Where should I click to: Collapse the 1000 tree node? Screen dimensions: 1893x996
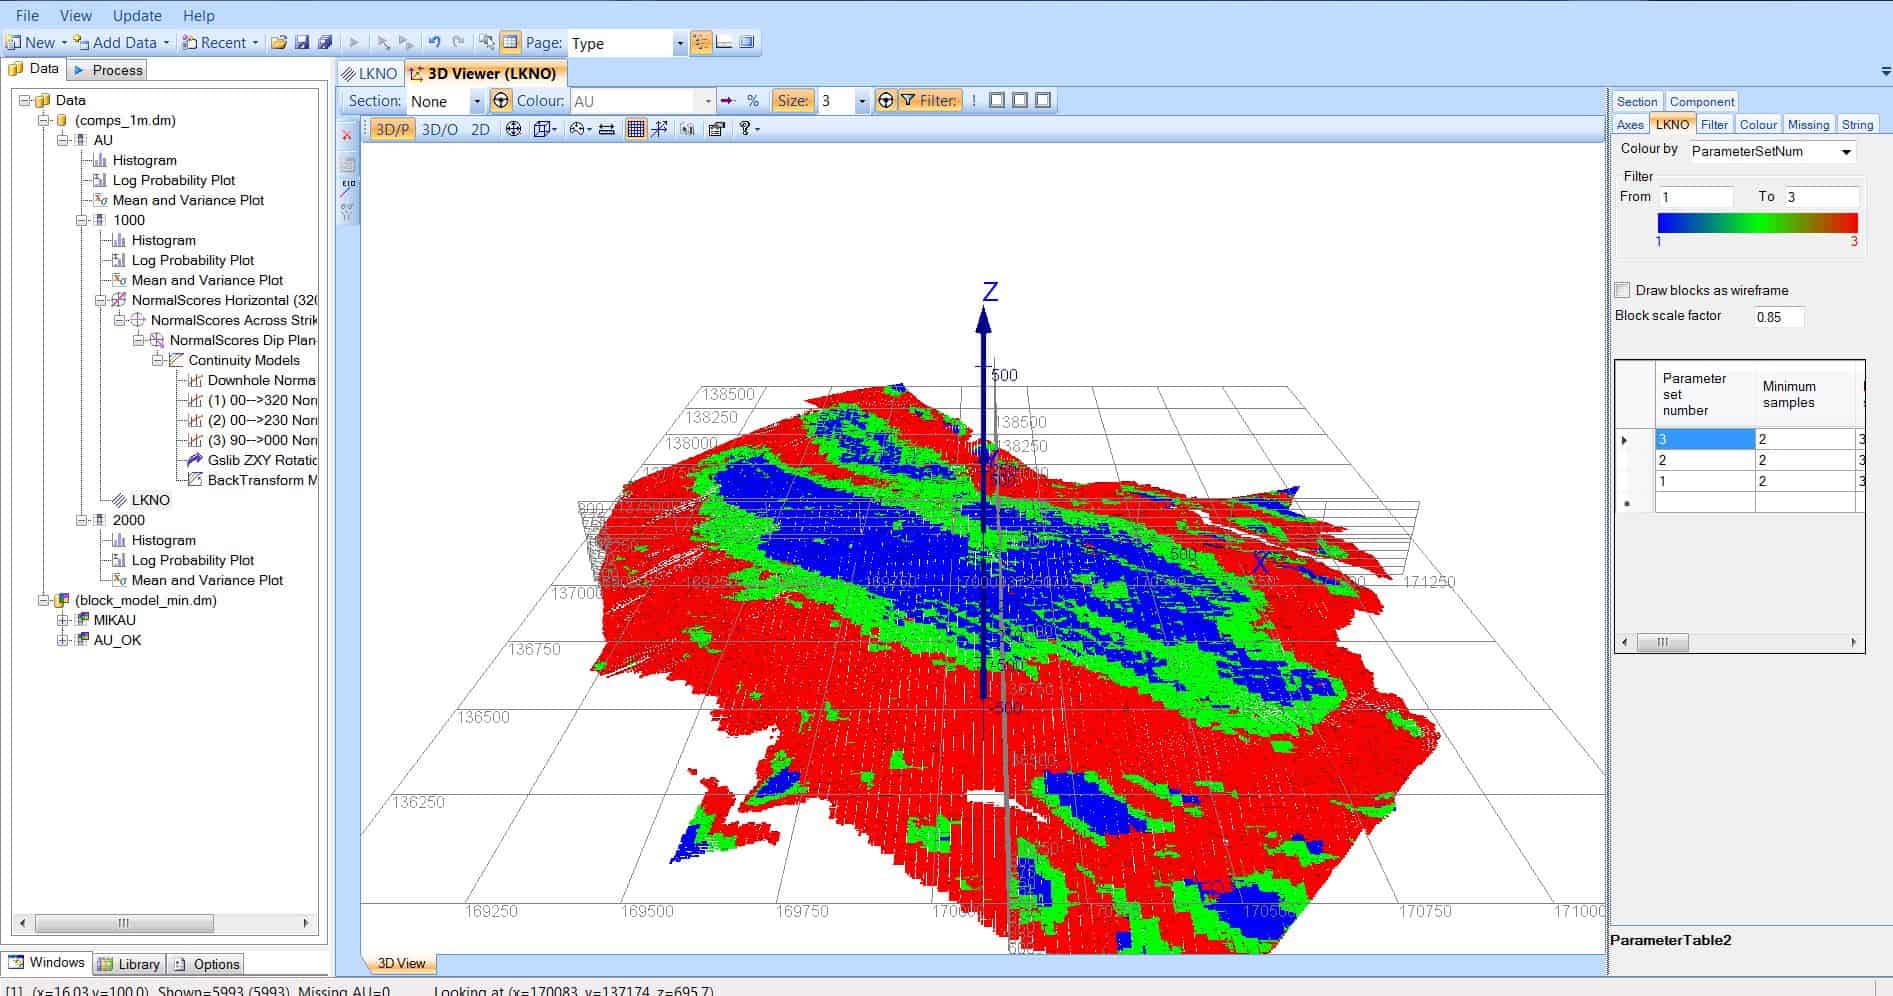point(82,220)
